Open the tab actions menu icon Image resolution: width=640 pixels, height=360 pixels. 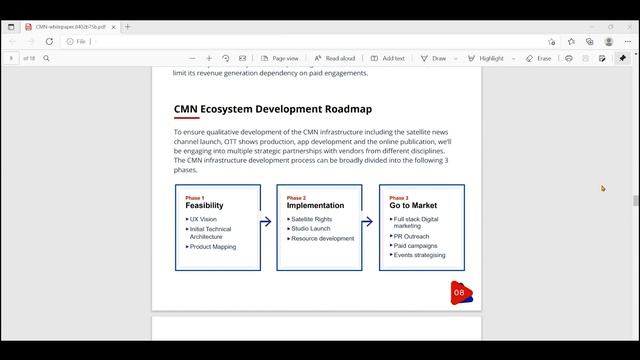tap(11, 27)
